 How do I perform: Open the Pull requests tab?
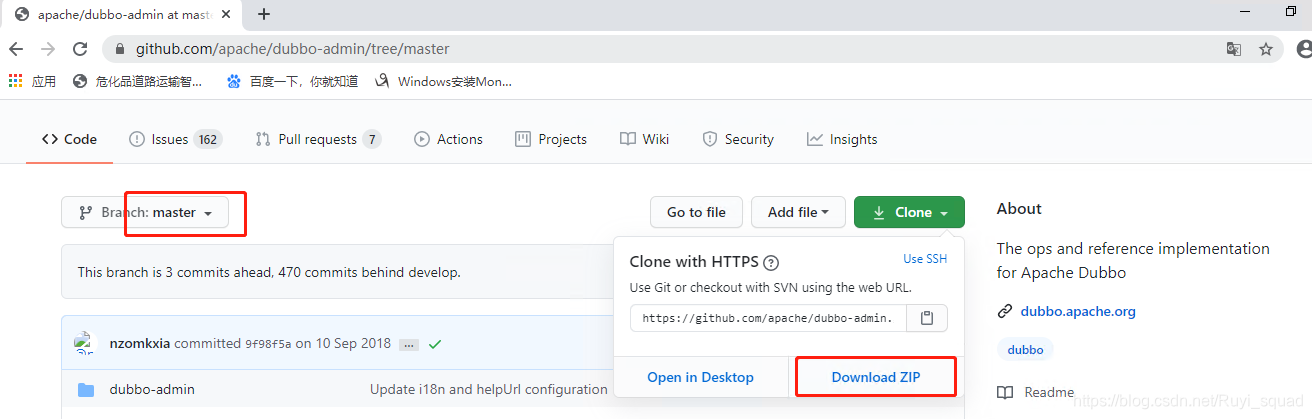pos(318,139)
